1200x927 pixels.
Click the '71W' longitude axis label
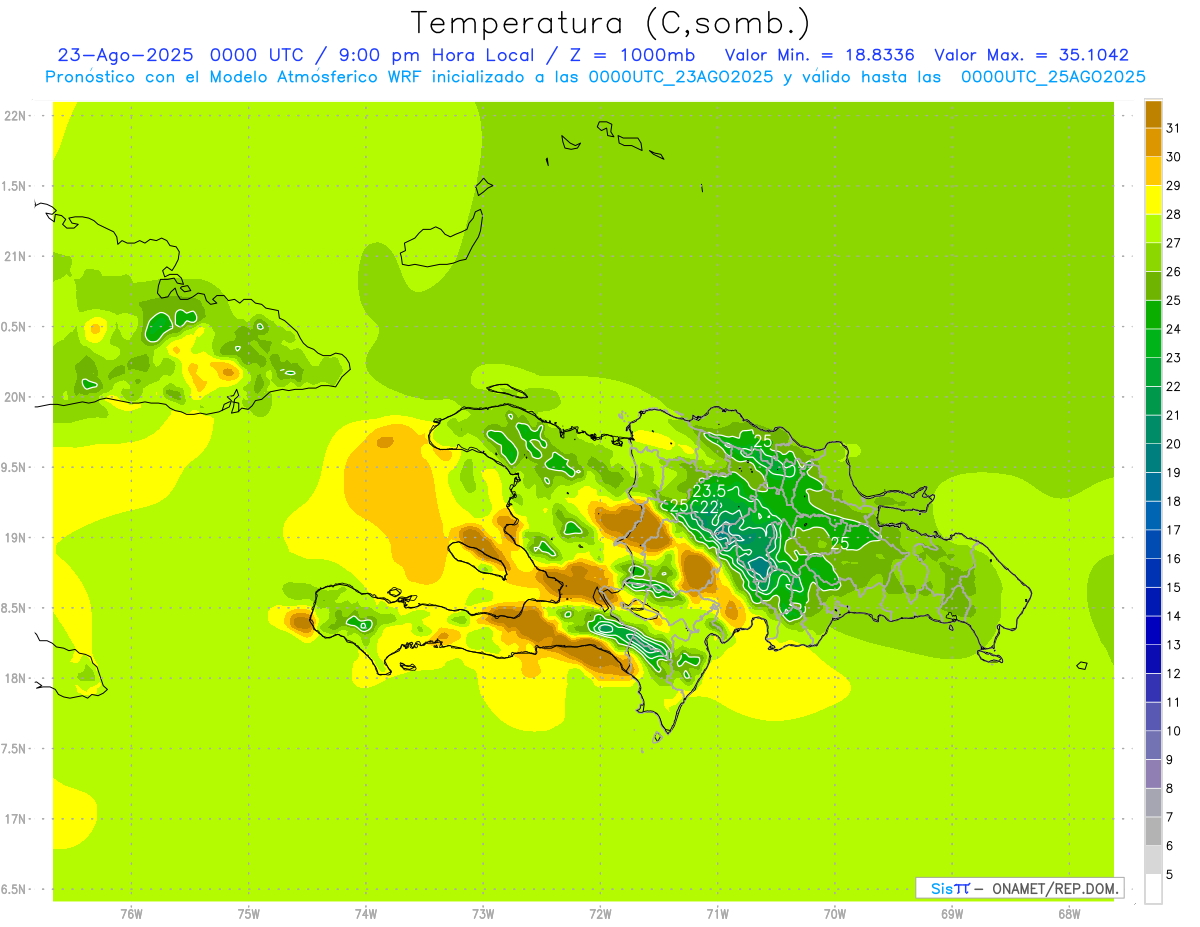point(717,913)
